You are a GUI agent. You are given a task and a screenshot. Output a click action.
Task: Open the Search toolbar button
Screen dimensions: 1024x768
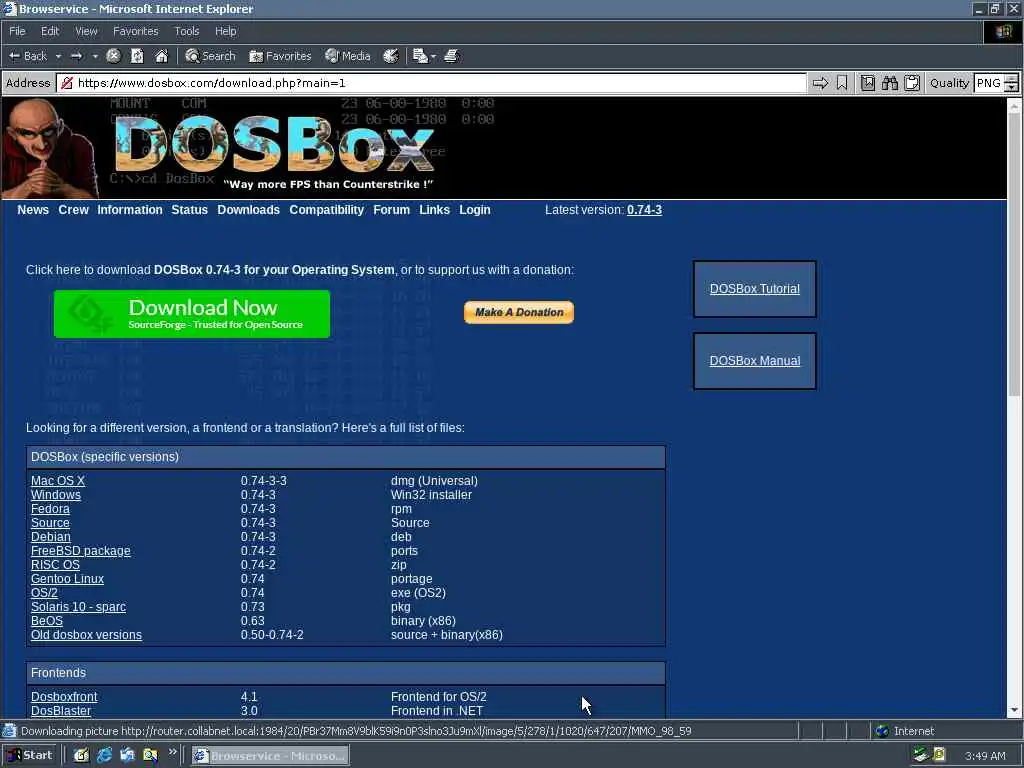(x=210, y=56)
